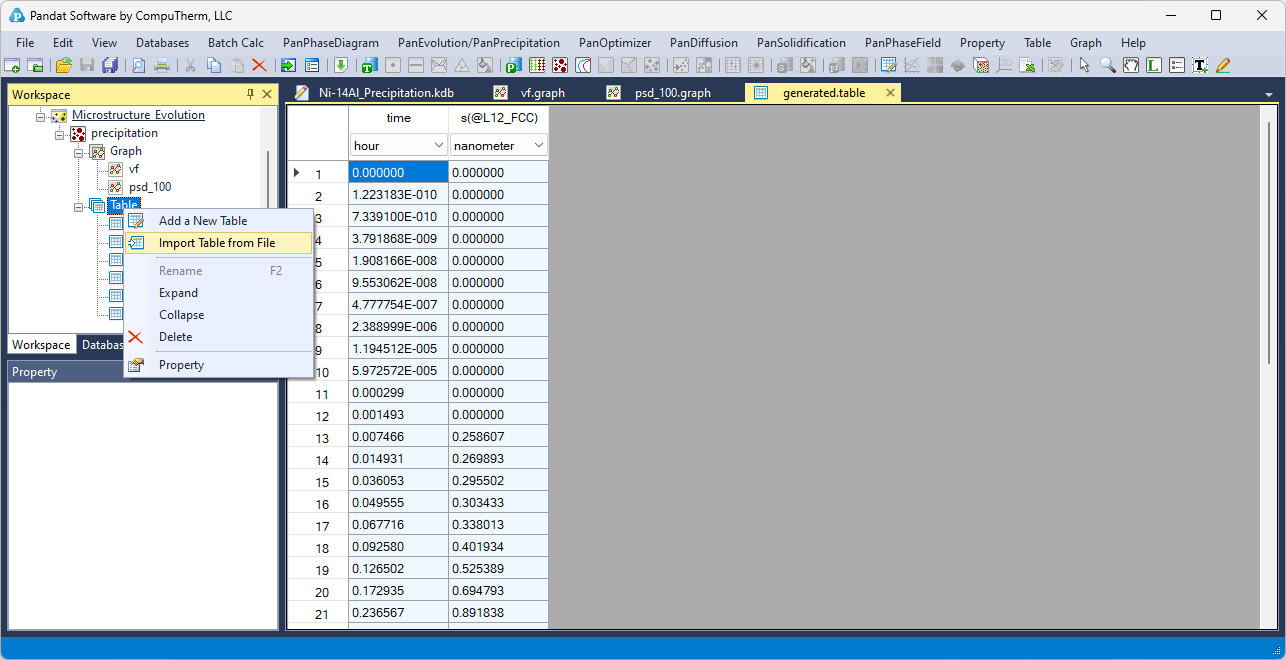
Task: Click cell with value 0.258607
Action: pyautogui.click(x=497, y=437)
